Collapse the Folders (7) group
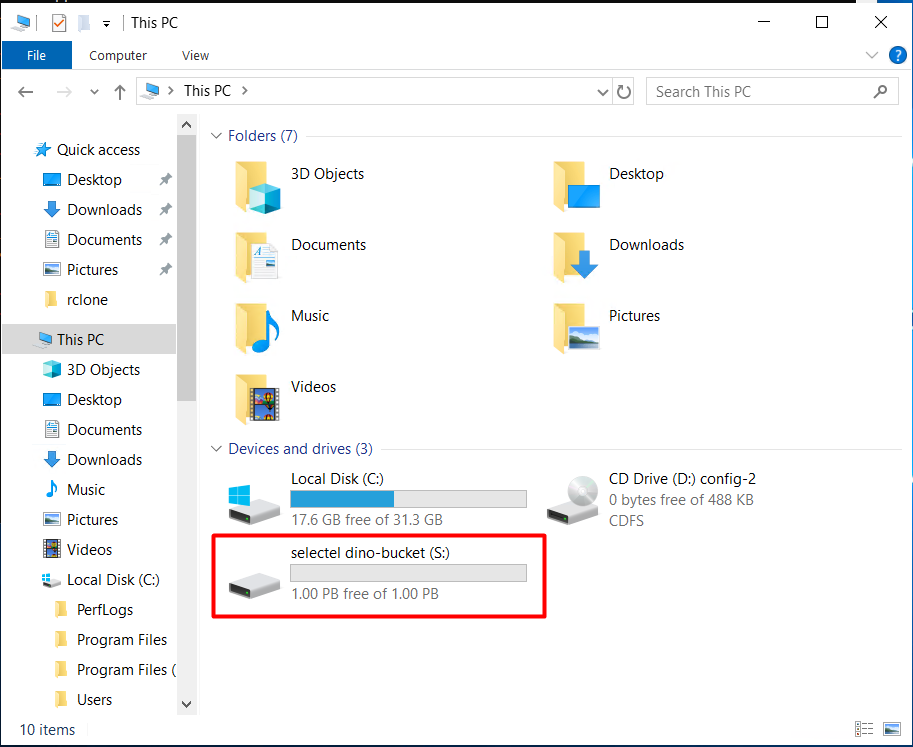The width and height of the screenshot is (913, 747). point(216,136)
